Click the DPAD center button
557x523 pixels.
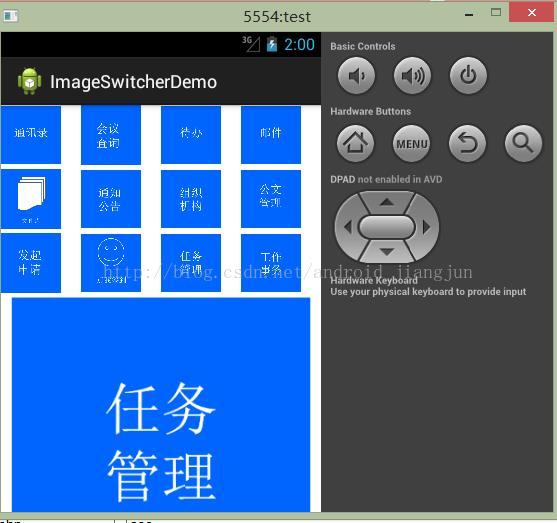387,227
